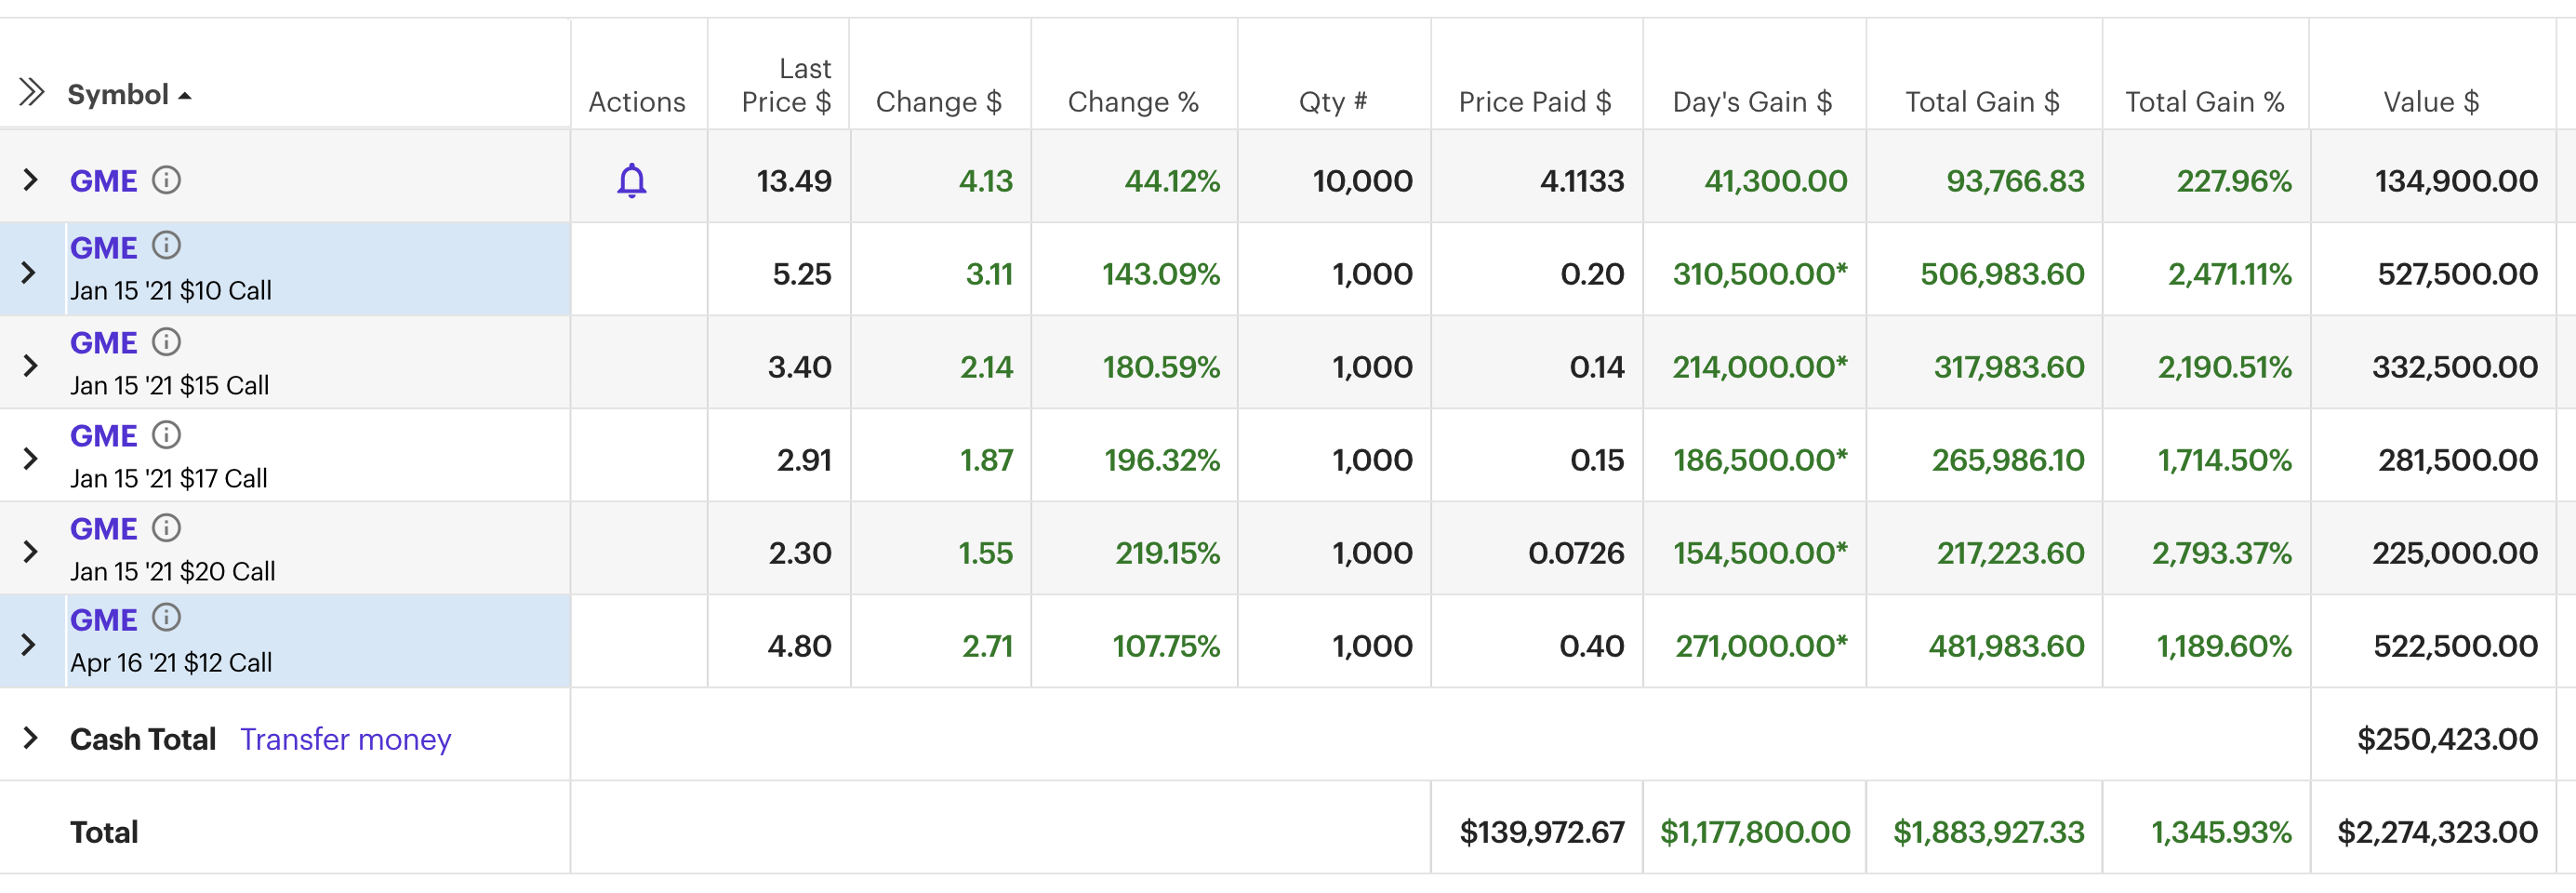The height and width of the screenshot is (893, 2576).
Task: Expand the Apr 16 '21 $12 Call row
Action: click(x=29, y=645)
